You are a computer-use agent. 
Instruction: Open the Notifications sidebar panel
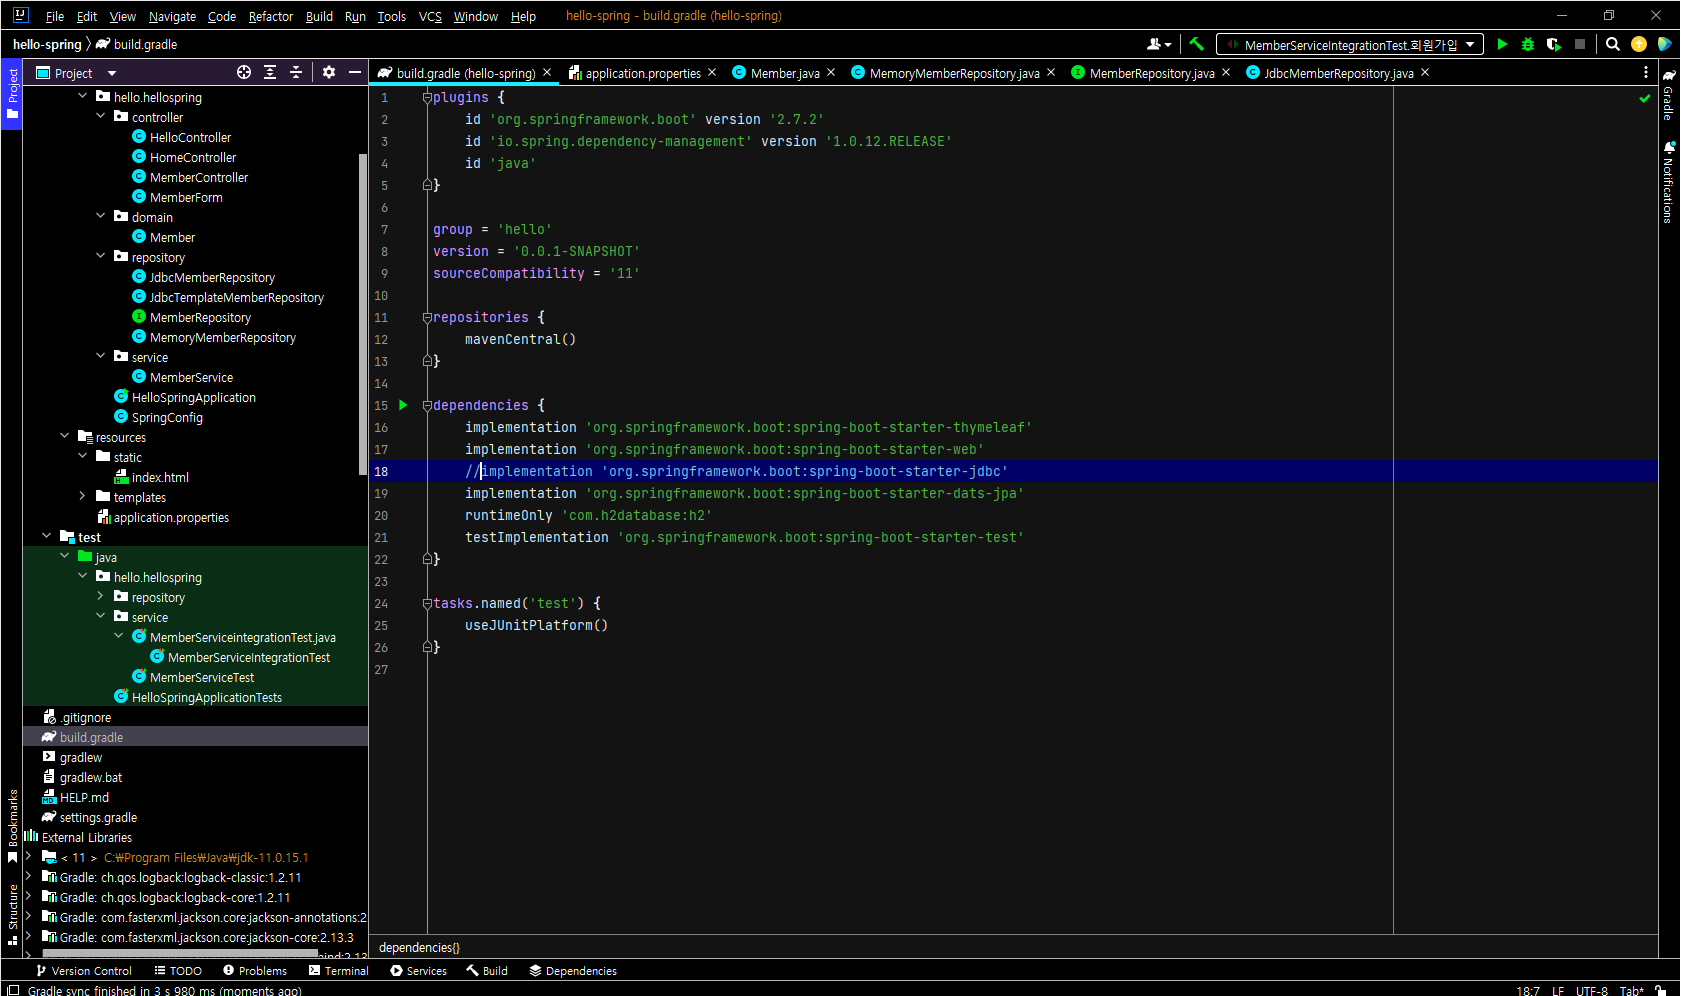tap(1669, 182)
